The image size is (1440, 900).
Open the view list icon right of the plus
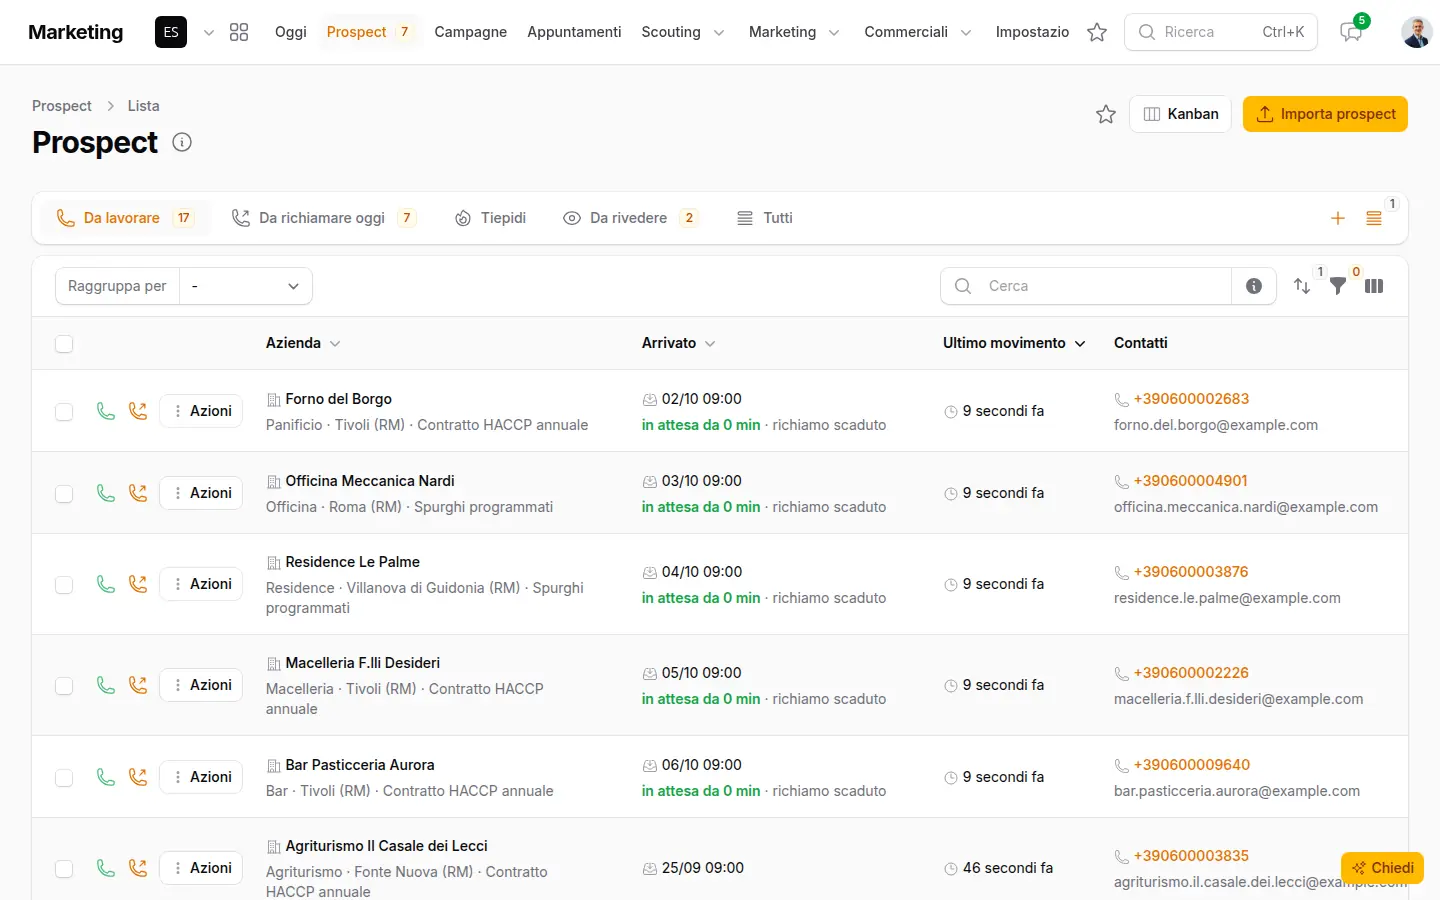(1374, 218)
